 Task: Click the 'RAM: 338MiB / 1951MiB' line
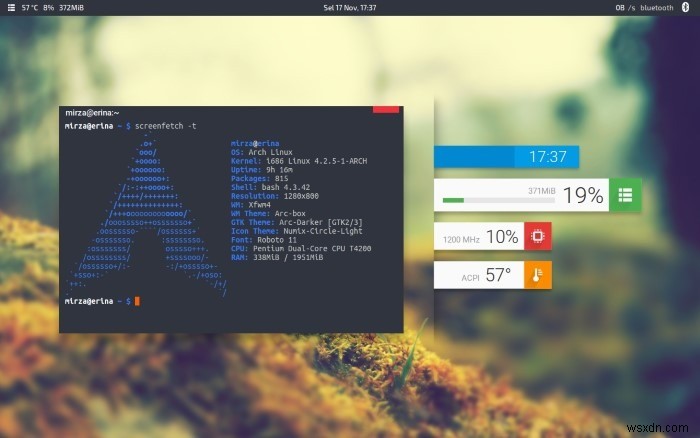pos(277,258)
